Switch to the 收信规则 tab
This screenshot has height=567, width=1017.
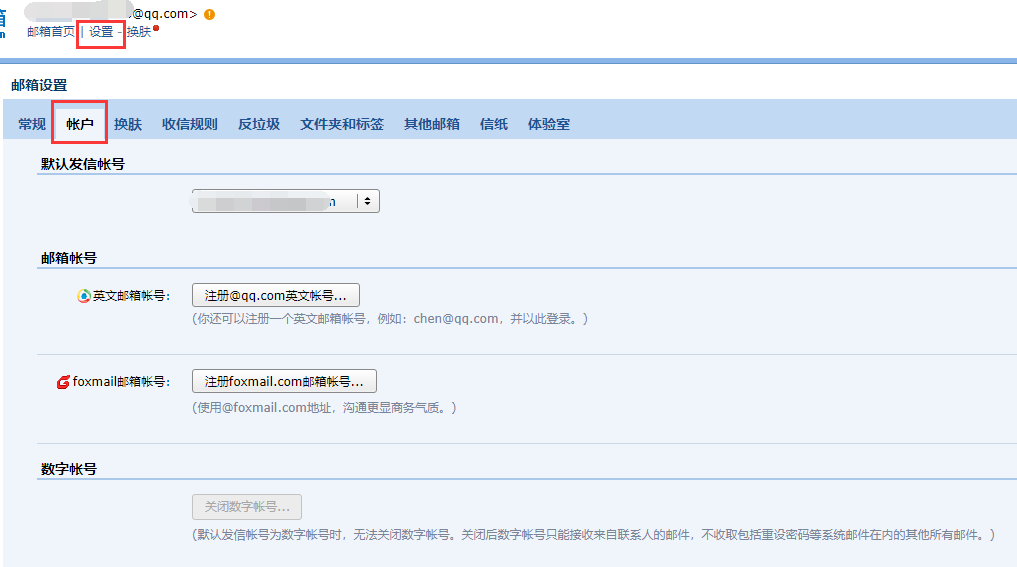[x=190, y=124]
